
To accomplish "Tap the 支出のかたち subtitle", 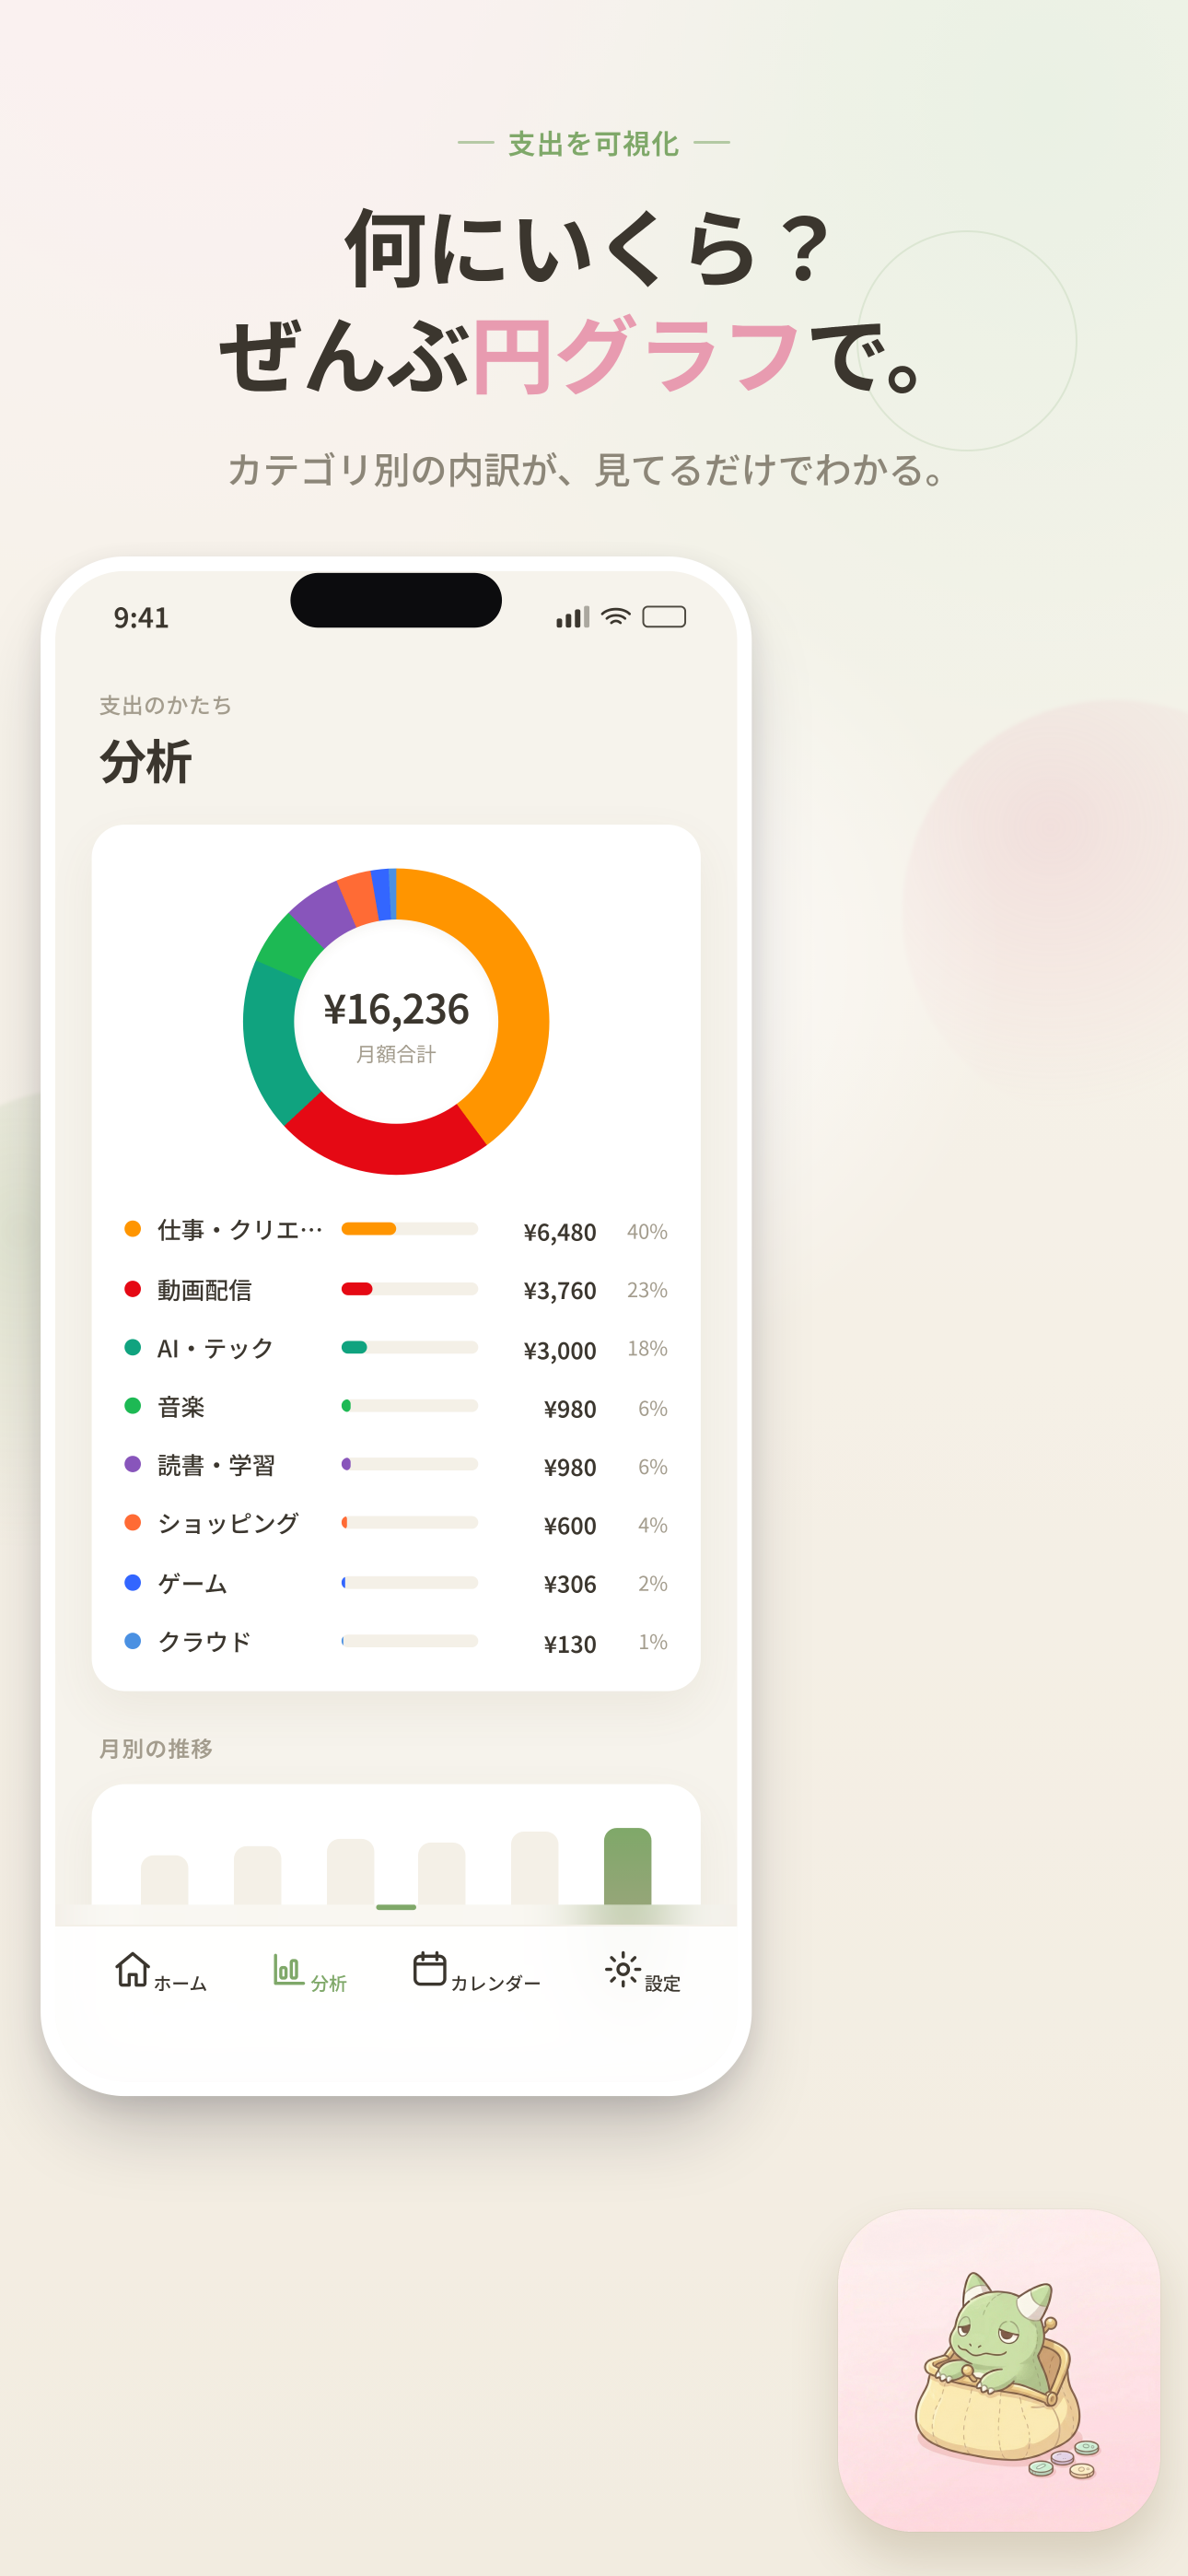I will click(x=166, y=705).
